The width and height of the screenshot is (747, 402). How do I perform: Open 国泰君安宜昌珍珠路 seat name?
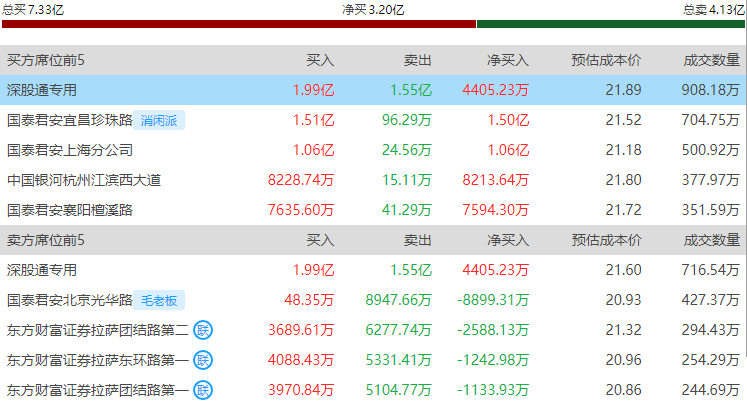70,120
